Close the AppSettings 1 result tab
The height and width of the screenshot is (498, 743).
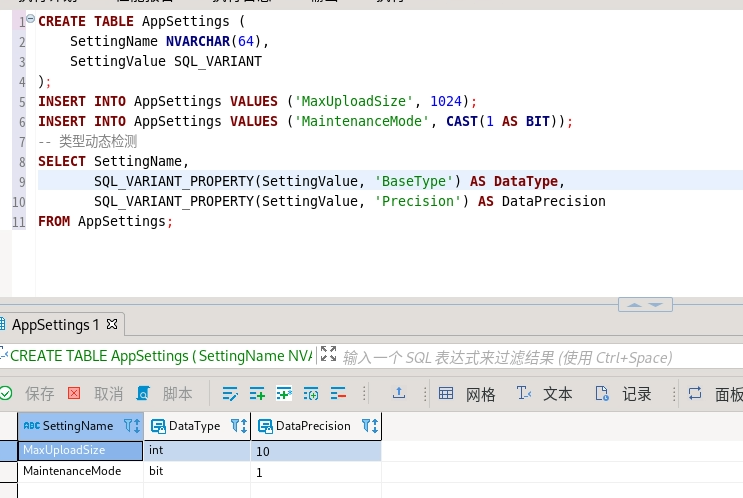(112, 325)
